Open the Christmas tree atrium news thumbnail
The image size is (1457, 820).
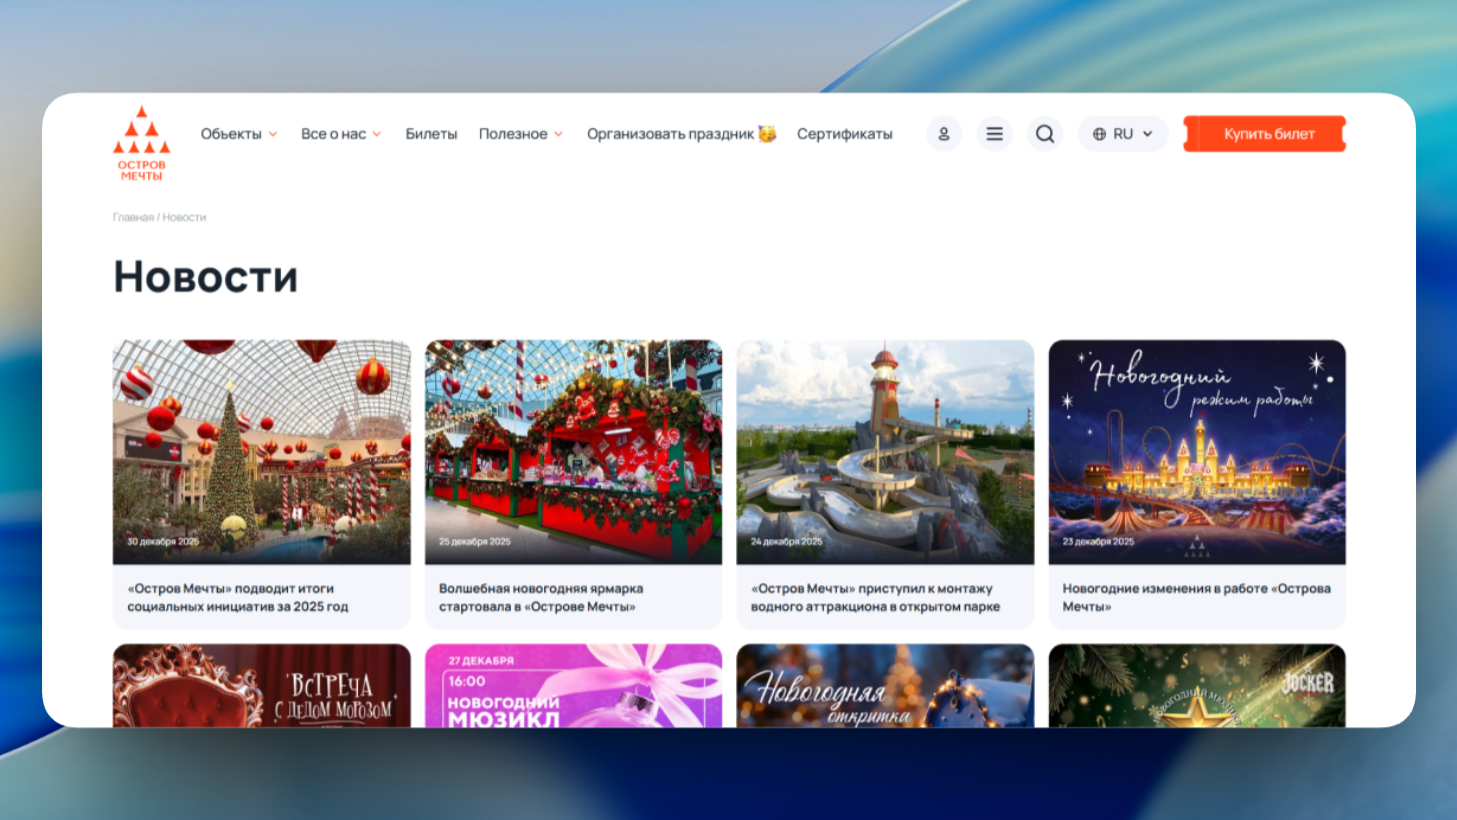coord(261,452)
